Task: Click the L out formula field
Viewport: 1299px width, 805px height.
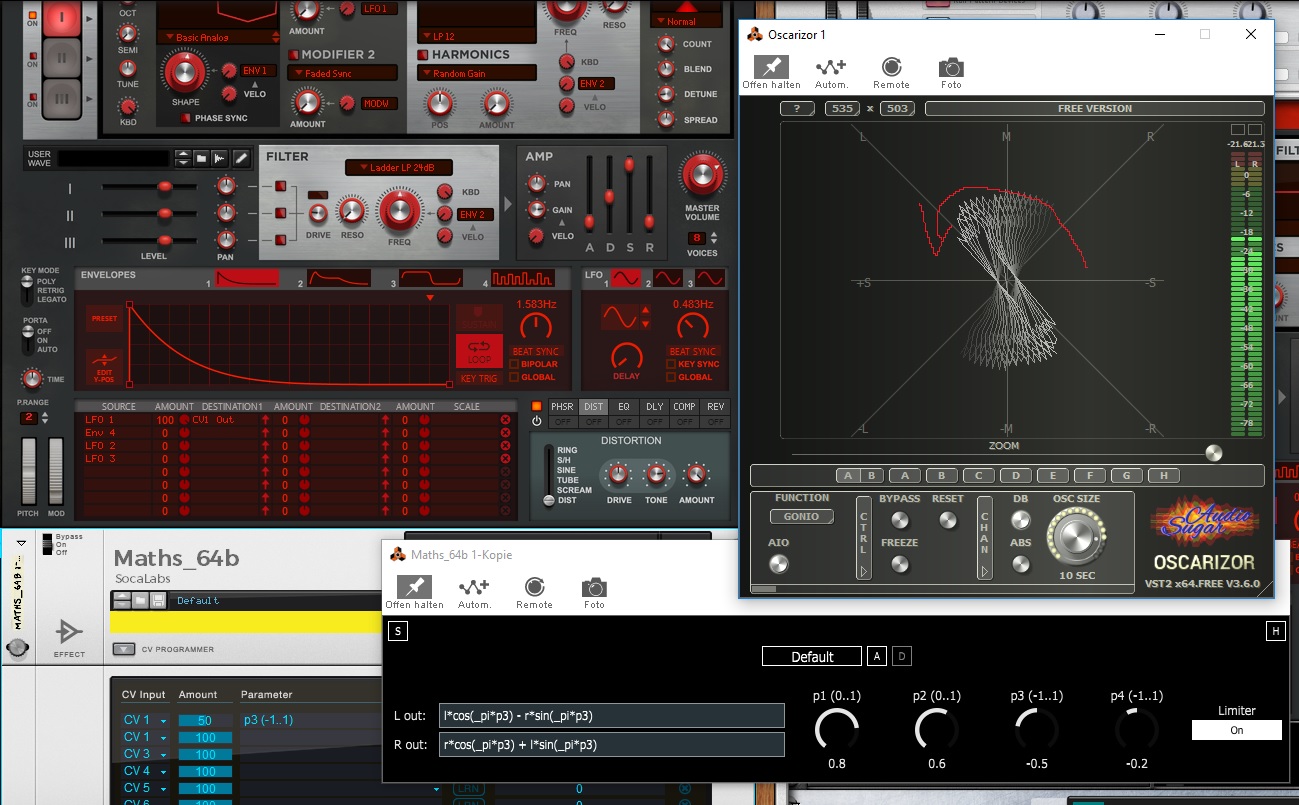Action: pos(612,715)
